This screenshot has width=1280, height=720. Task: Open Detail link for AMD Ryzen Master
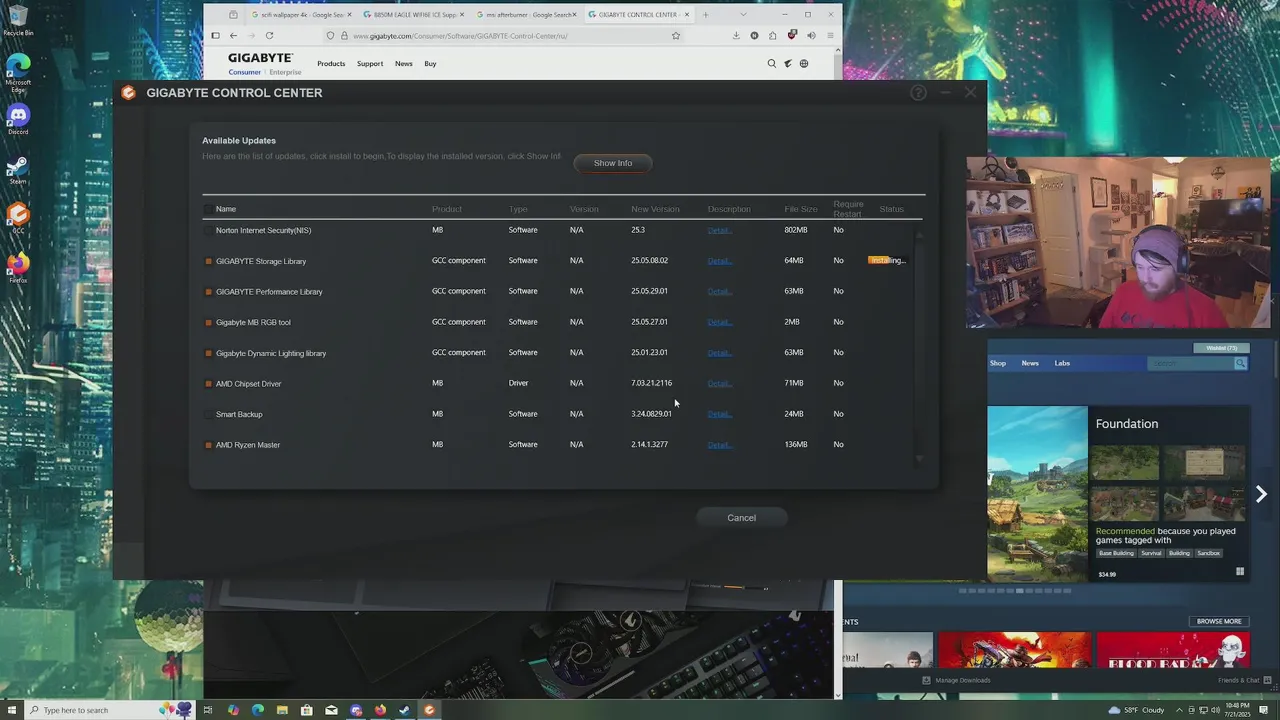pyautogui.click(x=719, y=445)
